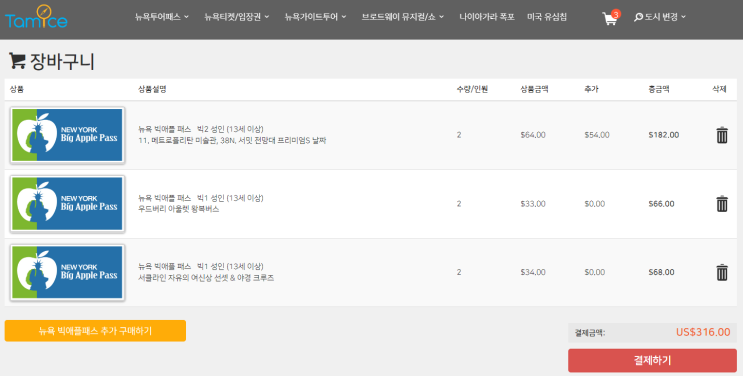743x376 pixels.
Task: Click the total price $182.00
Action: coord(663,135)
